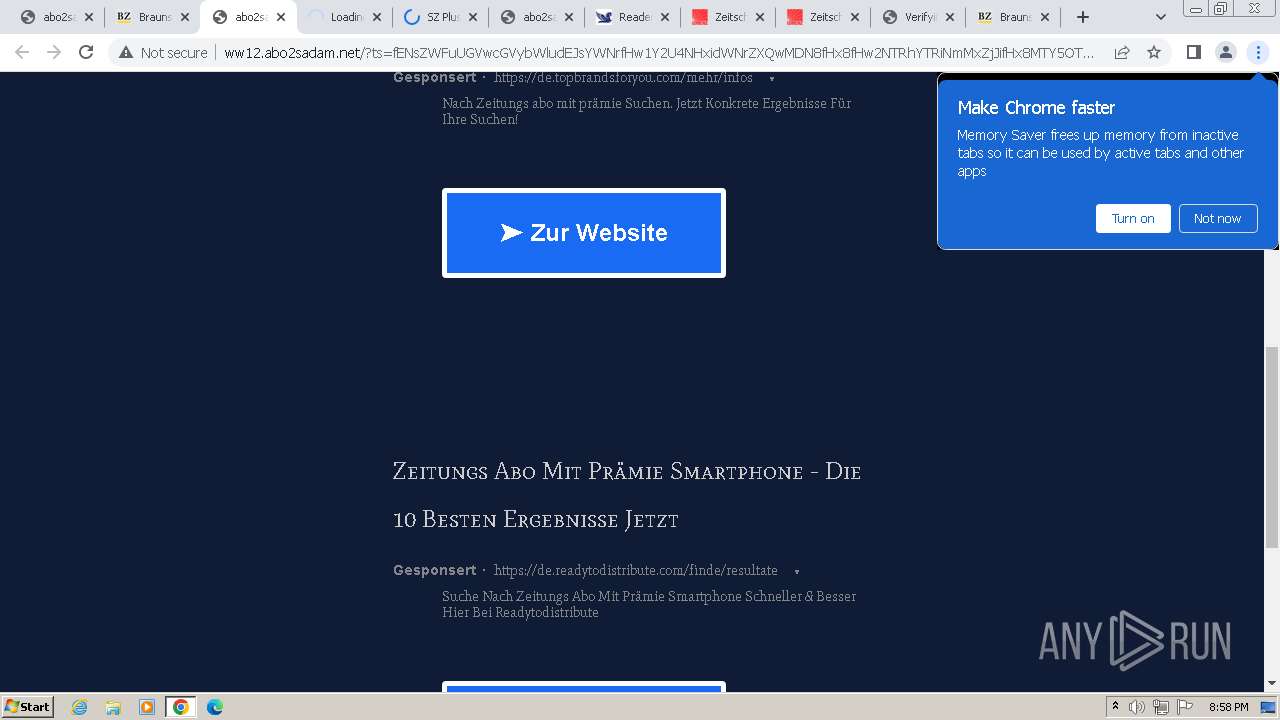The width and height of the screenshot is (1280, 720).
Task: Click the forward navigation arrow
Action: [x=54, y=52]
